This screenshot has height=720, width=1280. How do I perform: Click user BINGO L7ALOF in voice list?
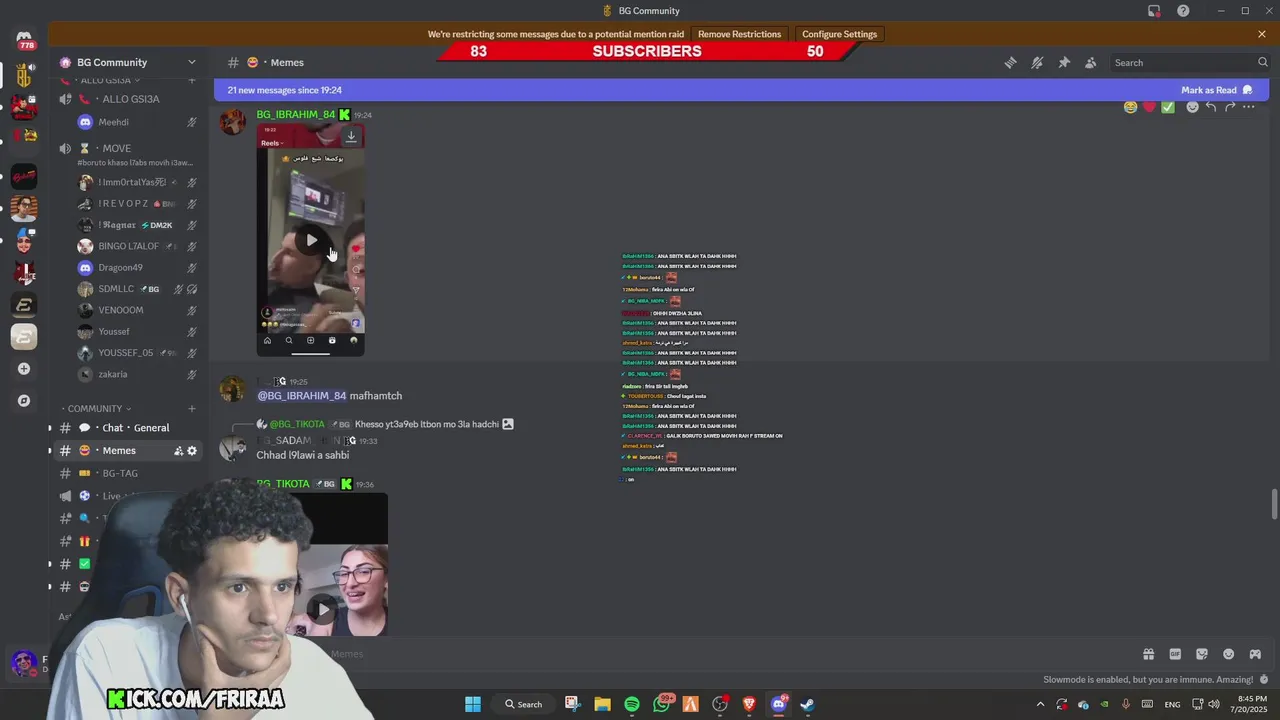(x=128, y=246)
